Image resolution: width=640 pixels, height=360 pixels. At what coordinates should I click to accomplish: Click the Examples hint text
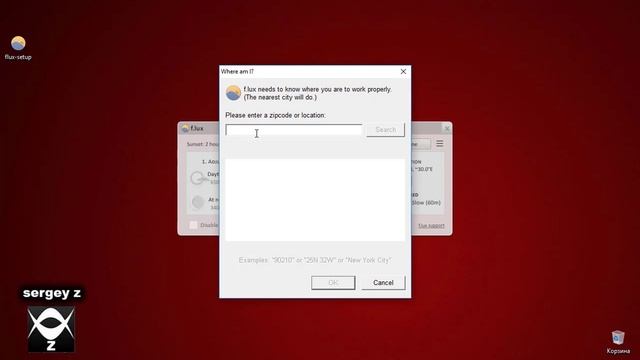(x=315, y=260)
